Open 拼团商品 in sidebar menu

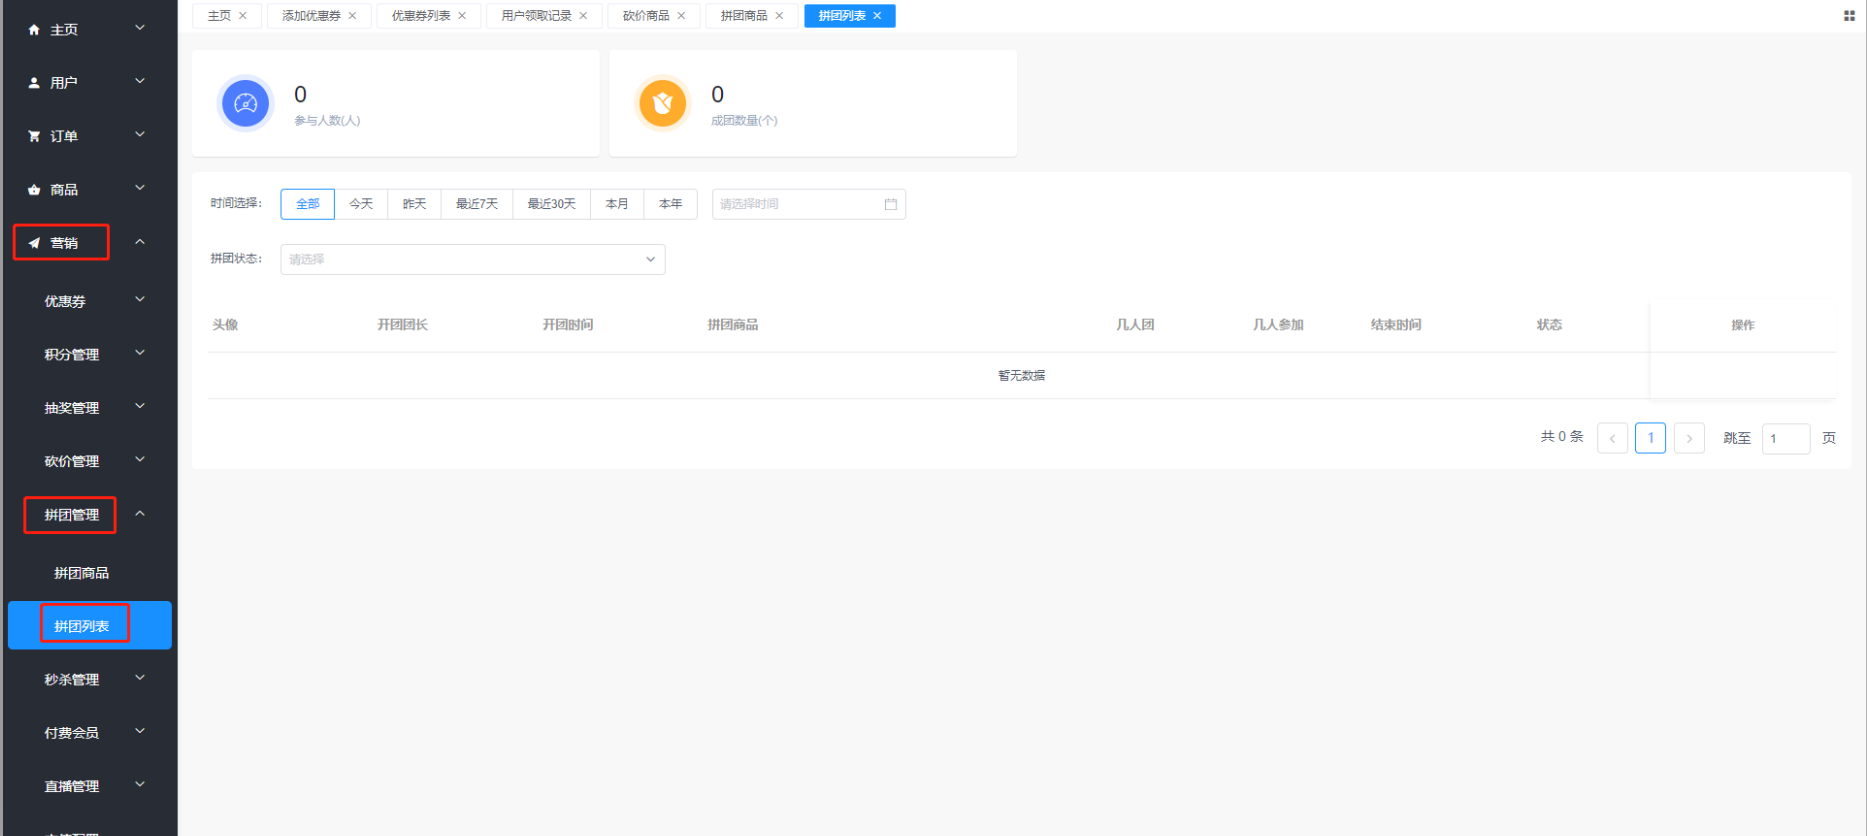click(81, 573)
